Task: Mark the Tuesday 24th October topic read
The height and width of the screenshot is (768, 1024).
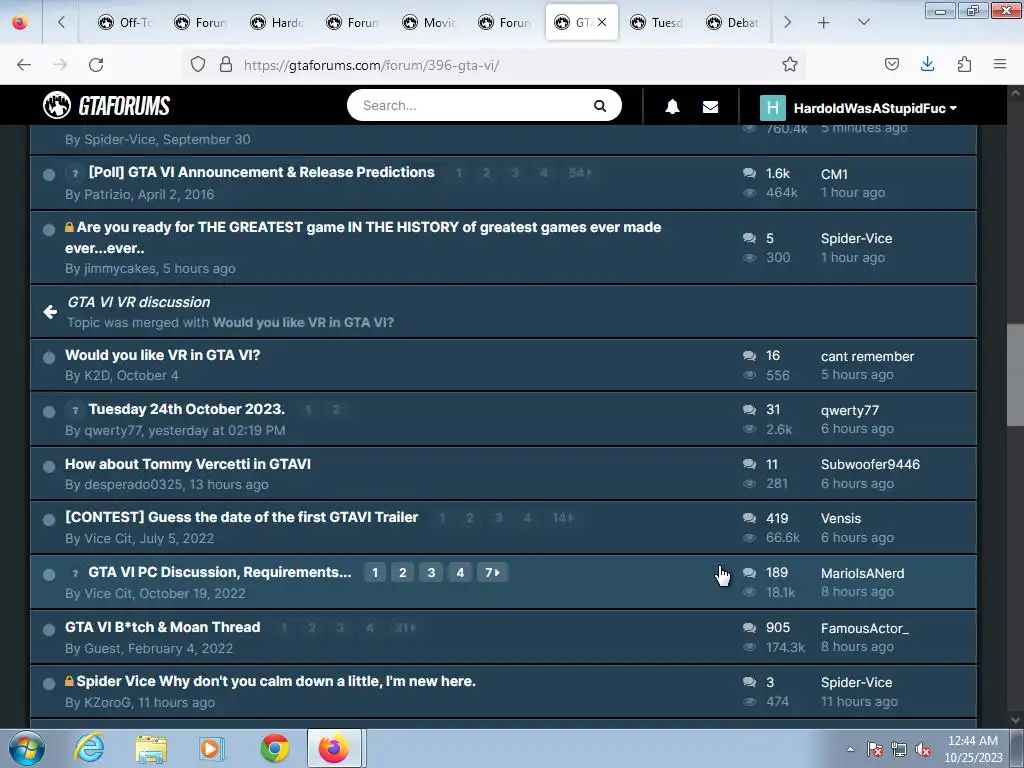Action: pos(49,411)
